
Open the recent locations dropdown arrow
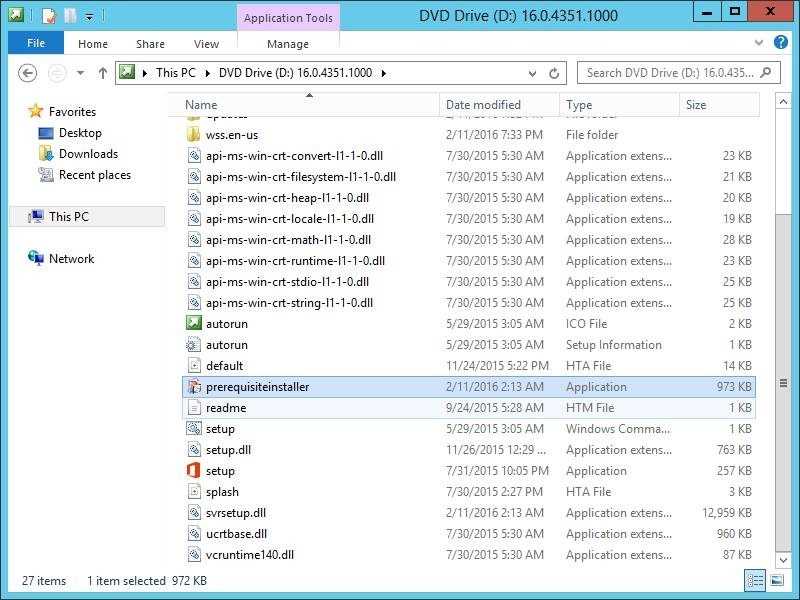[x=81, y=73]
